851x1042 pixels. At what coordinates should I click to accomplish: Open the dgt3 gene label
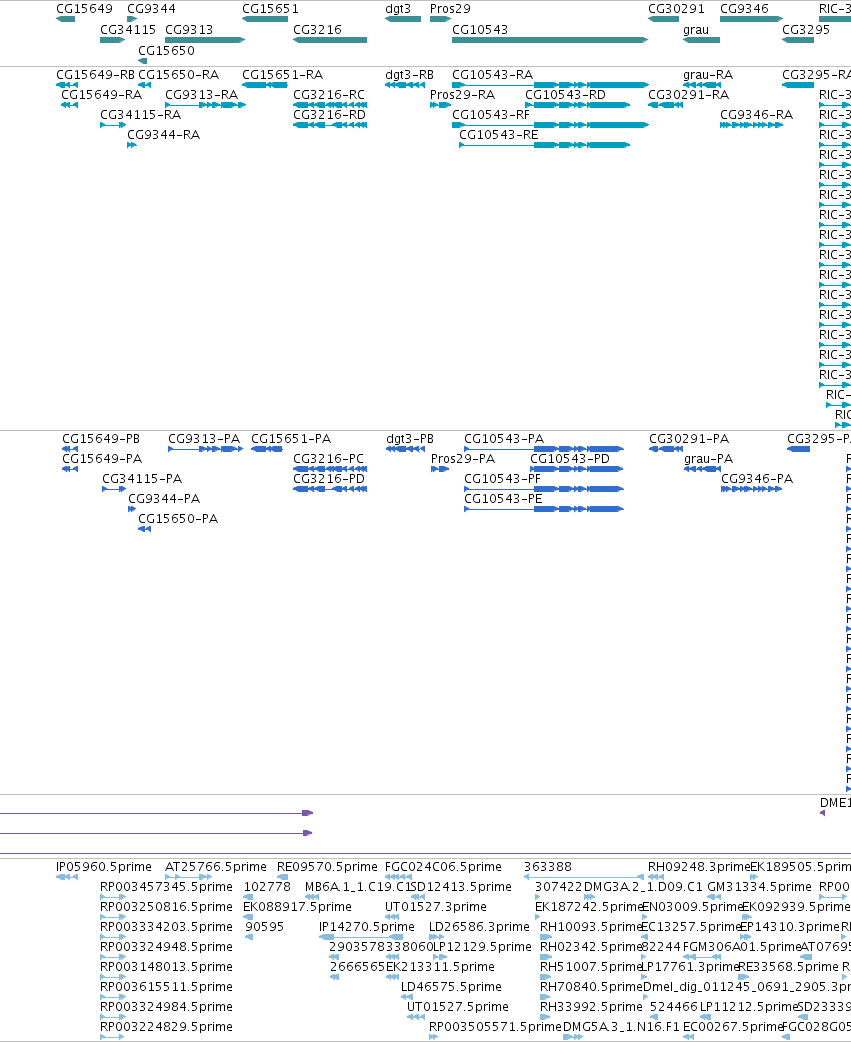click(x=398, y=9)
